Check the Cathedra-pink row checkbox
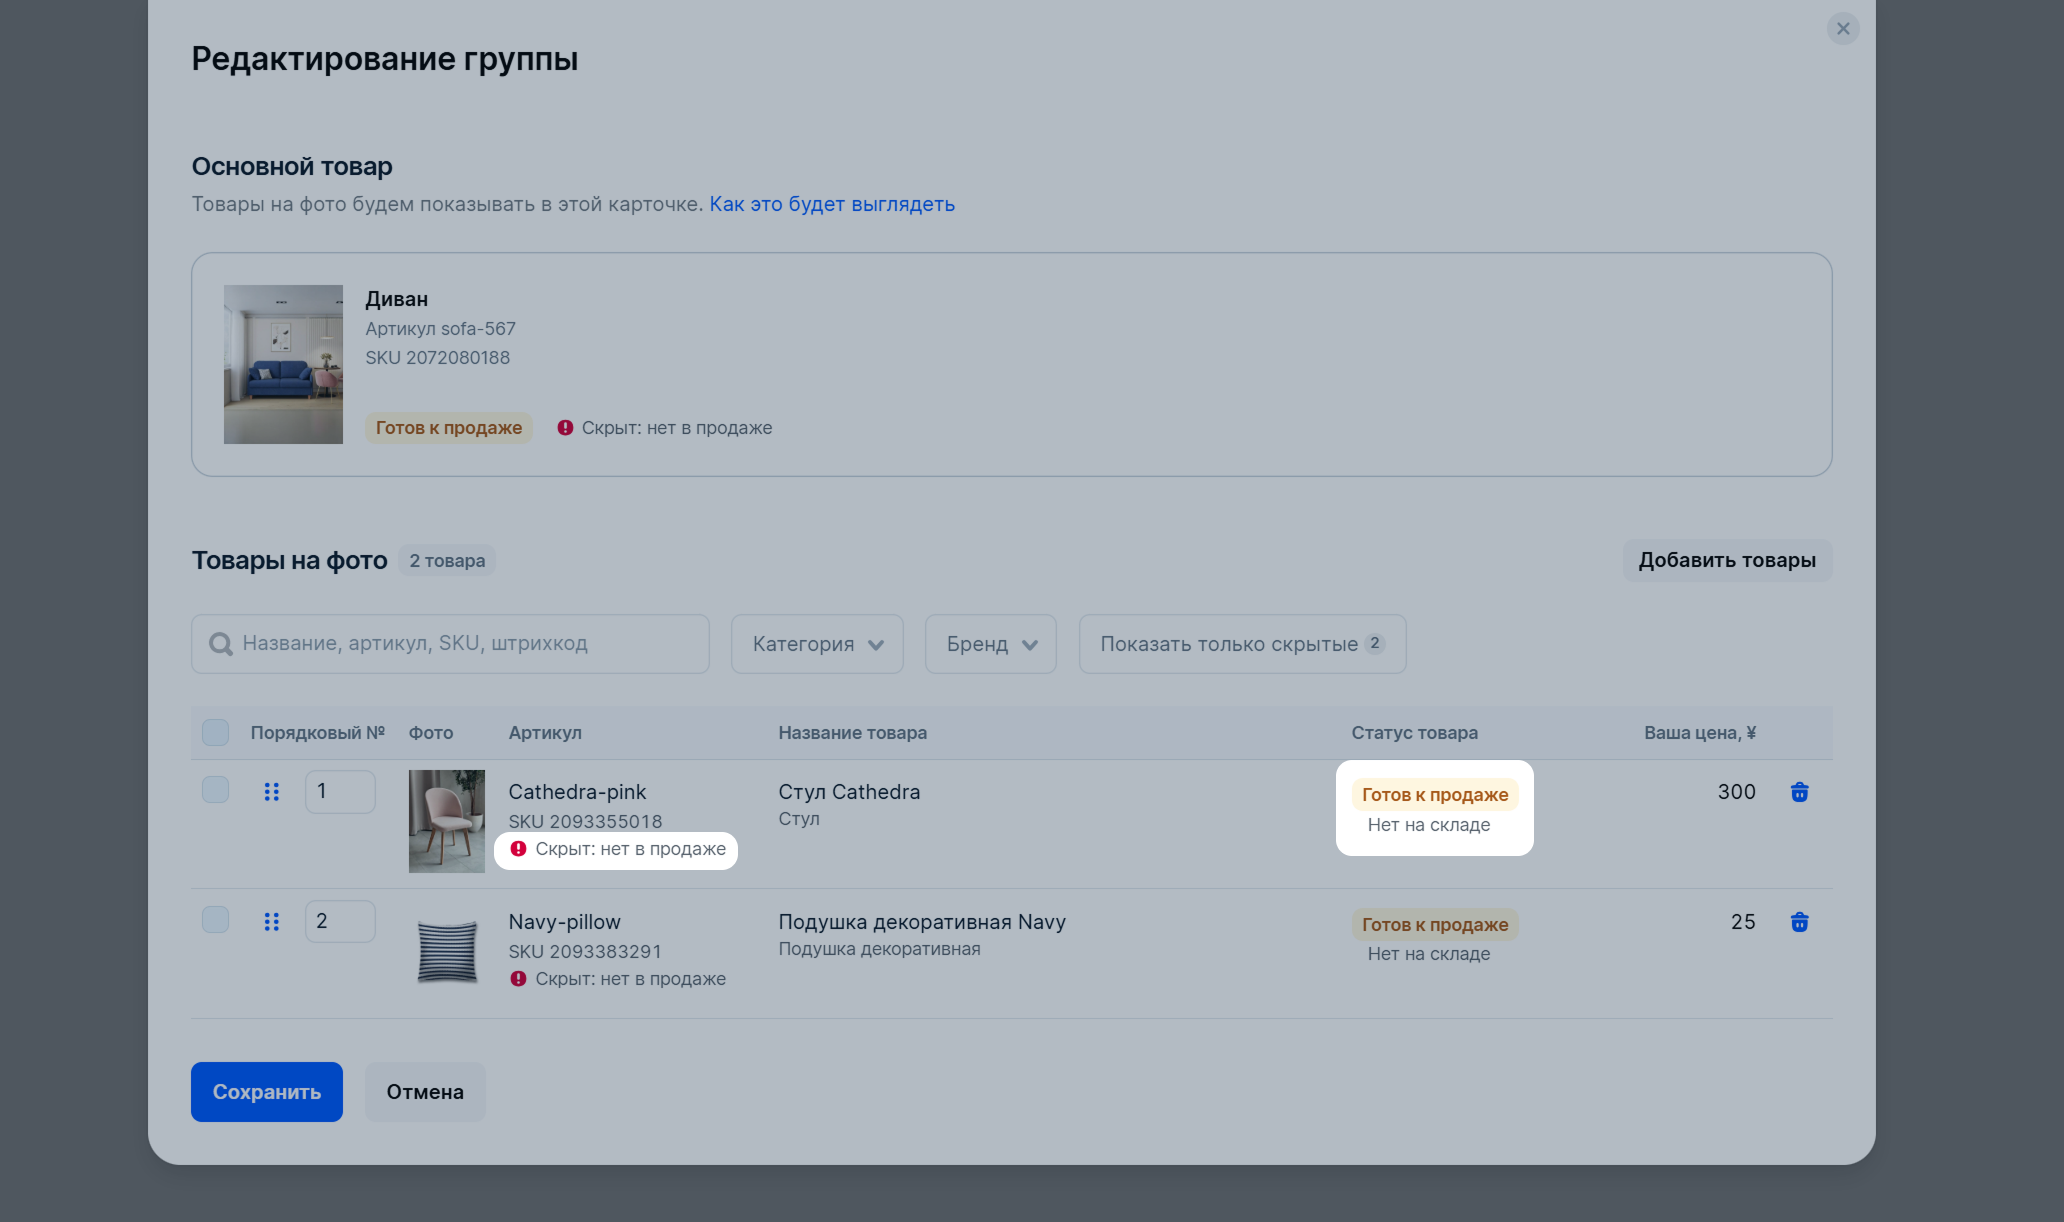 point(215,790)
